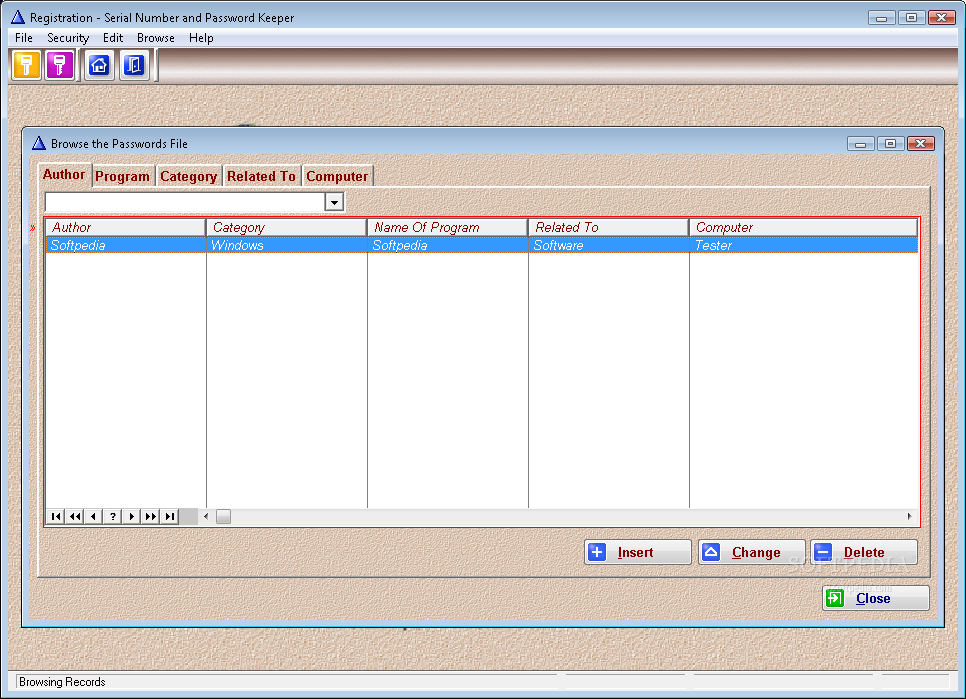Image resolution: width=966 pixels, height=699 pixels.
Task: Open the Security menu
Action: pos(68,38)
